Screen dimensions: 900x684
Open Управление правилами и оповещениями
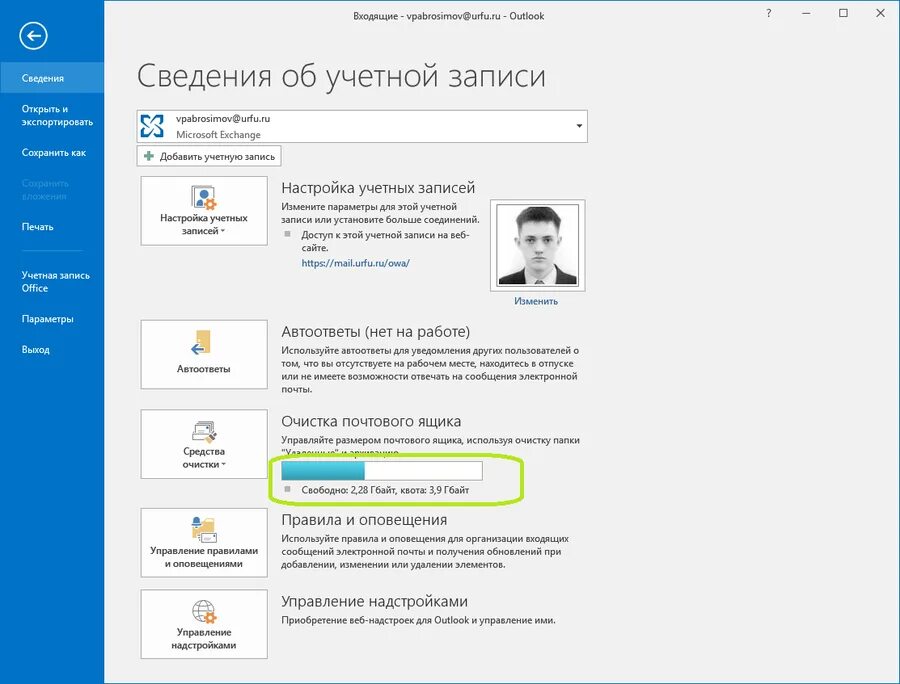(204, 542)
